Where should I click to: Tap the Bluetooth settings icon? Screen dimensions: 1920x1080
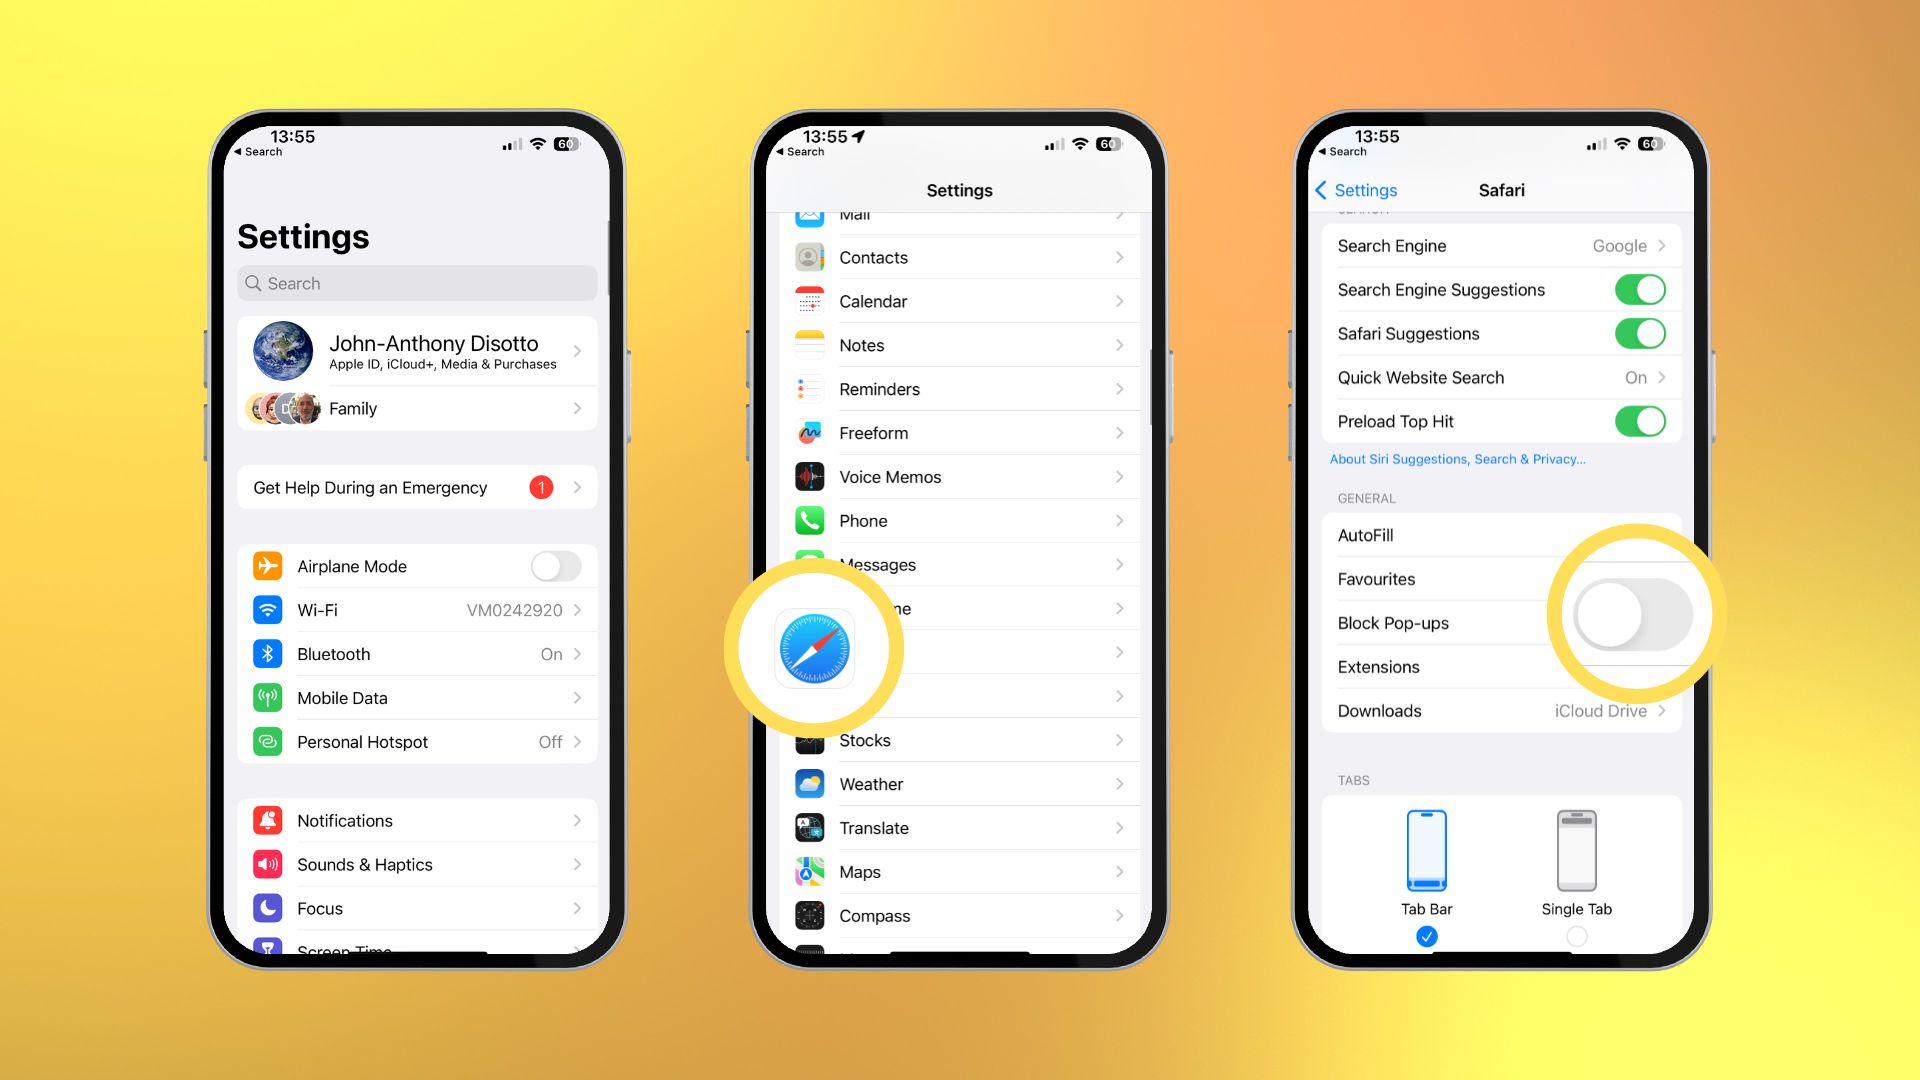click(268, 653)
